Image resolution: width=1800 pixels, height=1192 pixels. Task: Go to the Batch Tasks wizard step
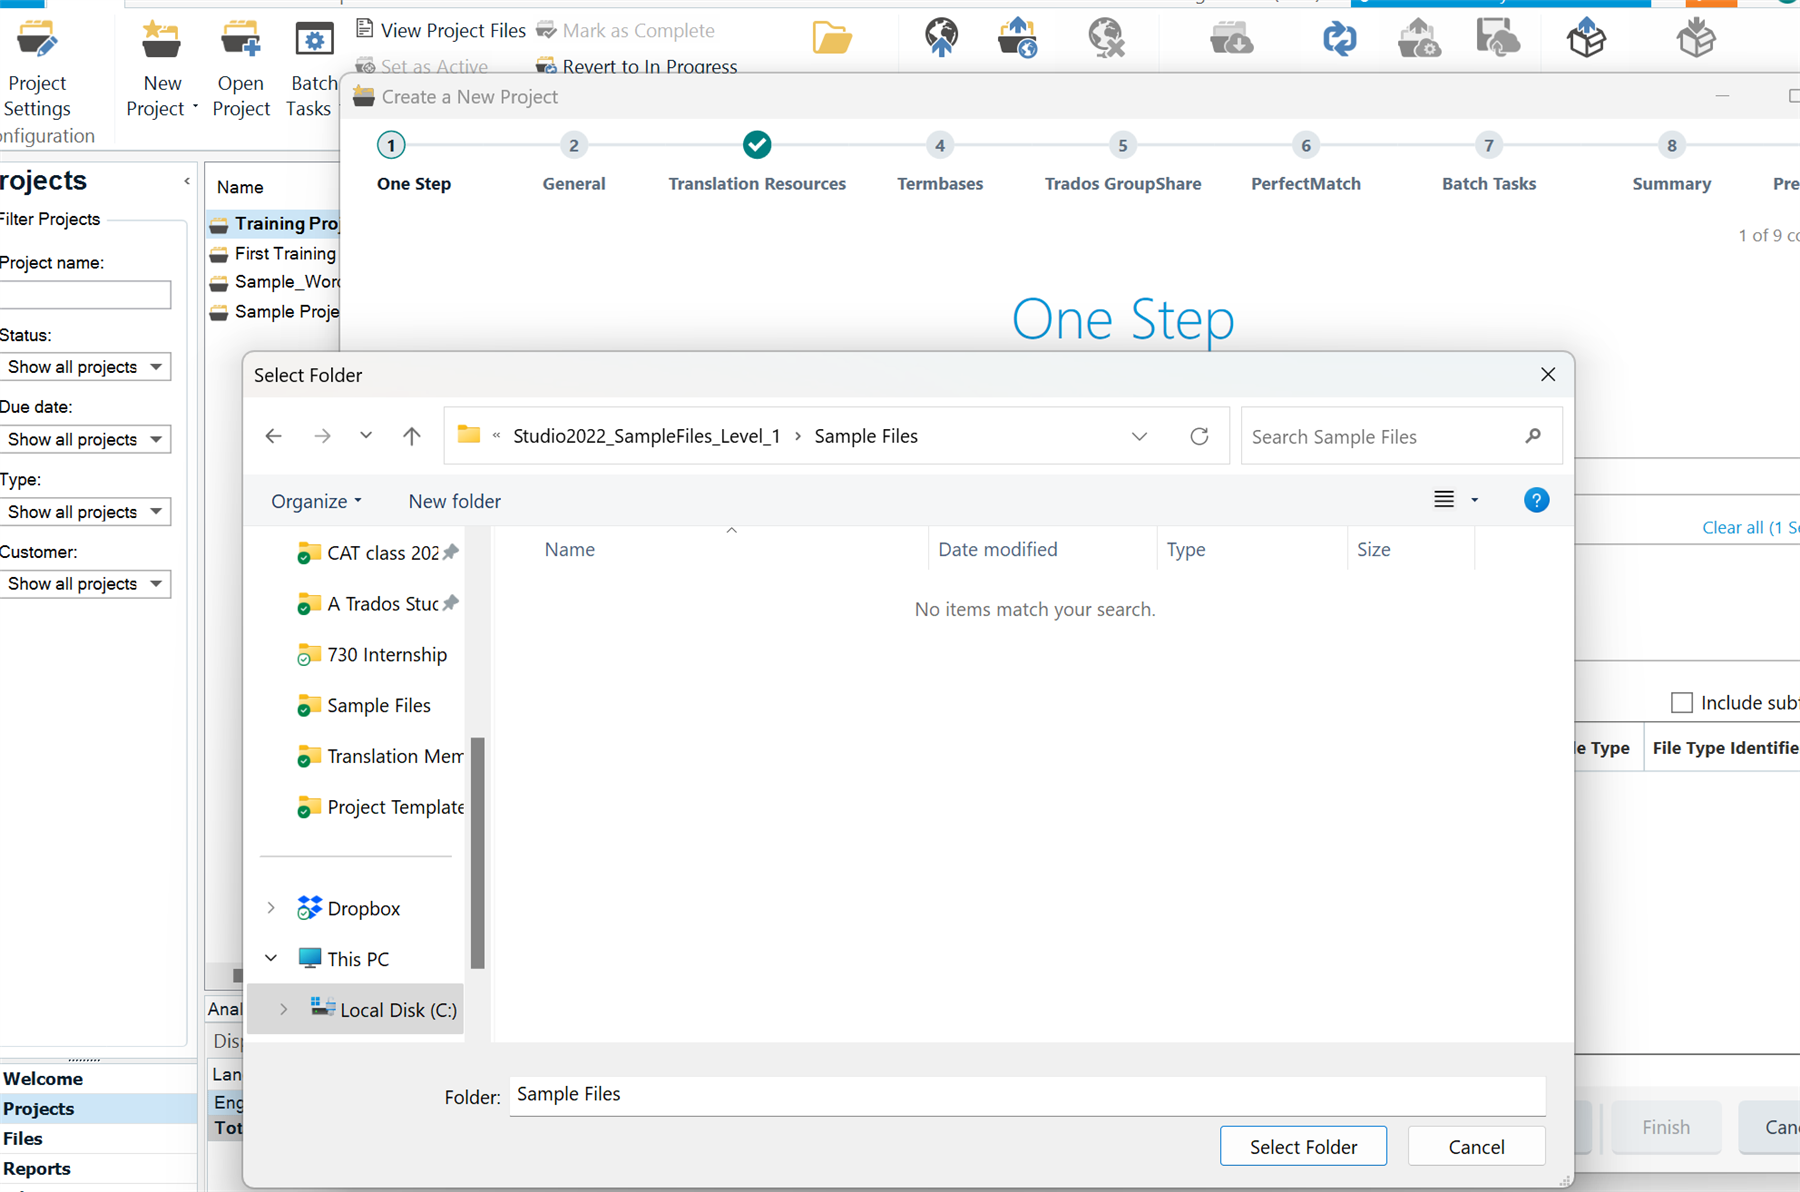click(1489, 162)
